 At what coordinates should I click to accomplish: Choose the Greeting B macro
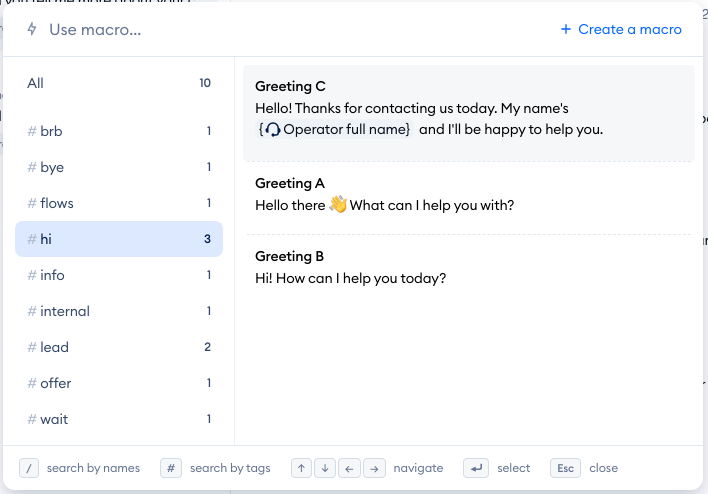[x=468, y=268]
